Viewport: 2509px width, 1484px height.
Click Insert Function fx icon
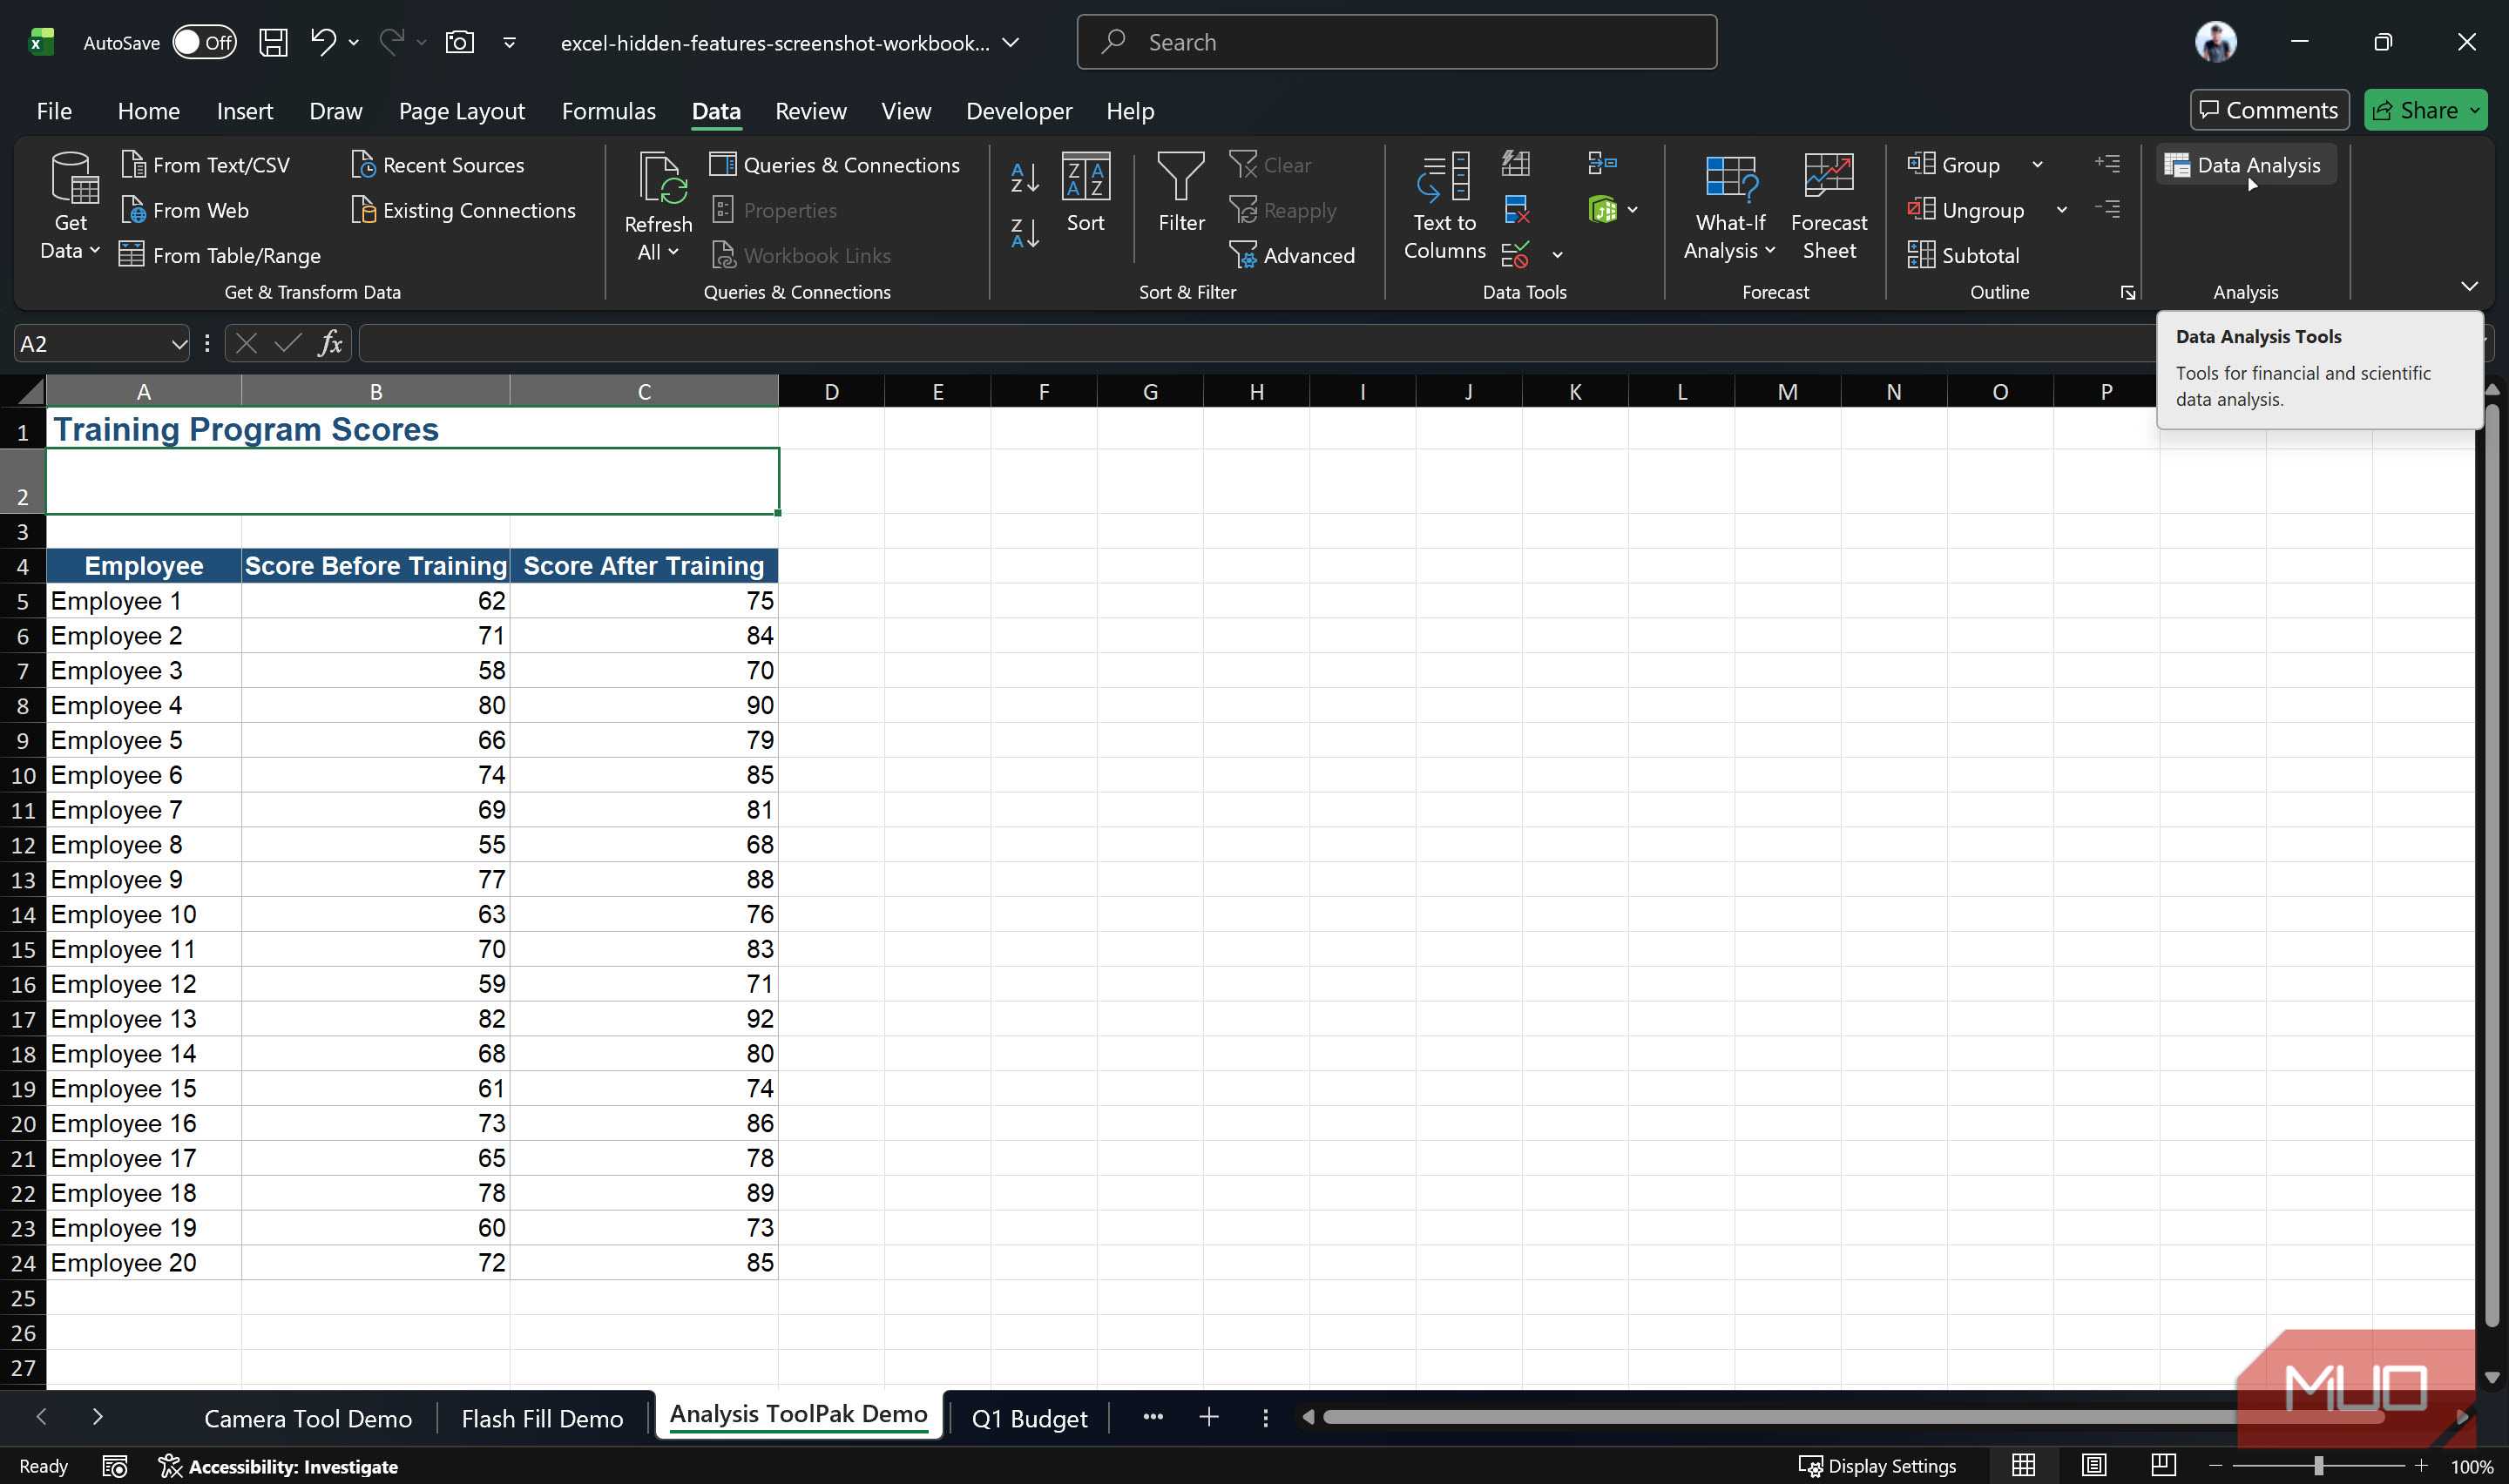[330, 344]
